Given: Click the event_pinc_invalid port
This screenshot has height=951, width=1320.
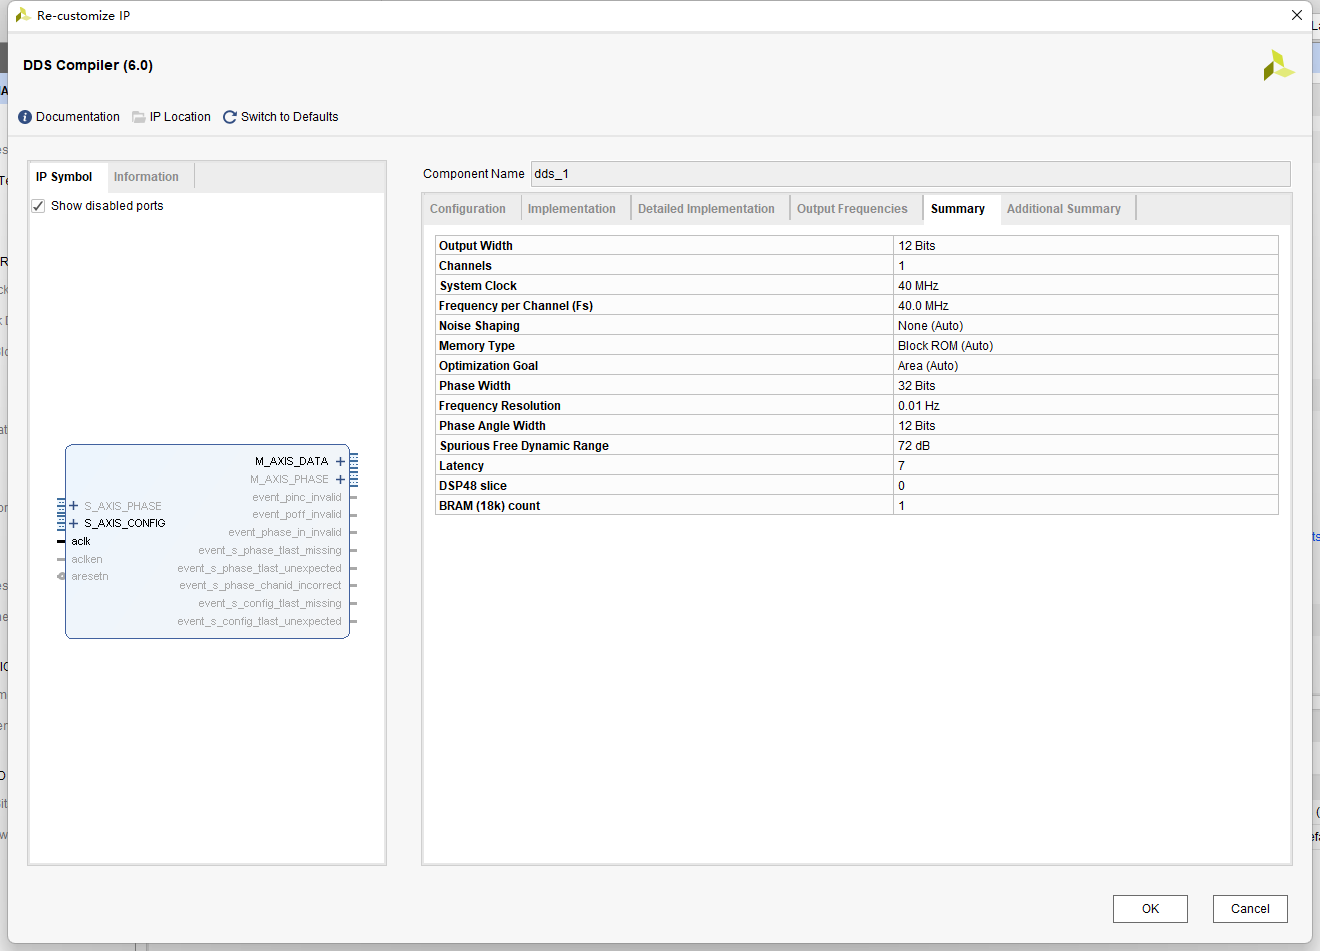Looking at the screenshot, I should [x=297, y=497].
